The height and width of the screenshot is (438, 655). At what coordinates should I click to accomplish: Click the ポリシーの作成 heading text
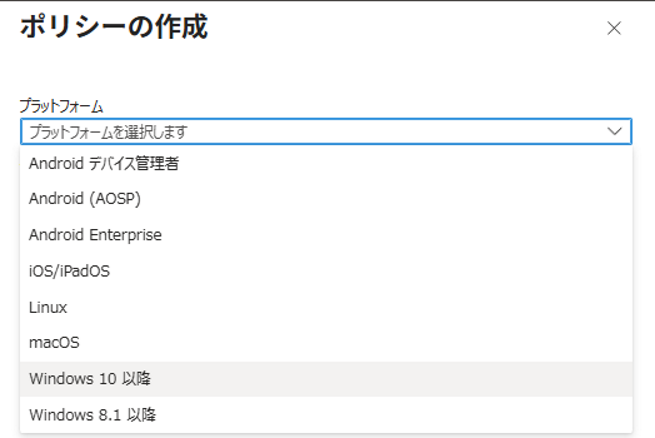point(114,27)
